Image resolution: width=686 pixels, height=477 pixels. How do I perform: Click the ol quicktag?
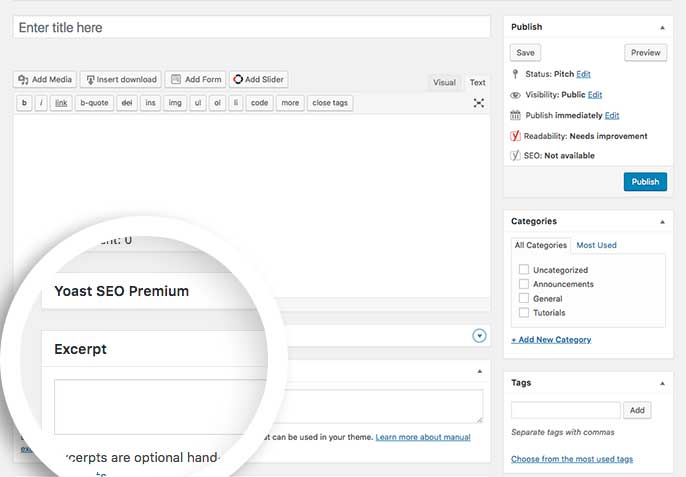[217, 103]
